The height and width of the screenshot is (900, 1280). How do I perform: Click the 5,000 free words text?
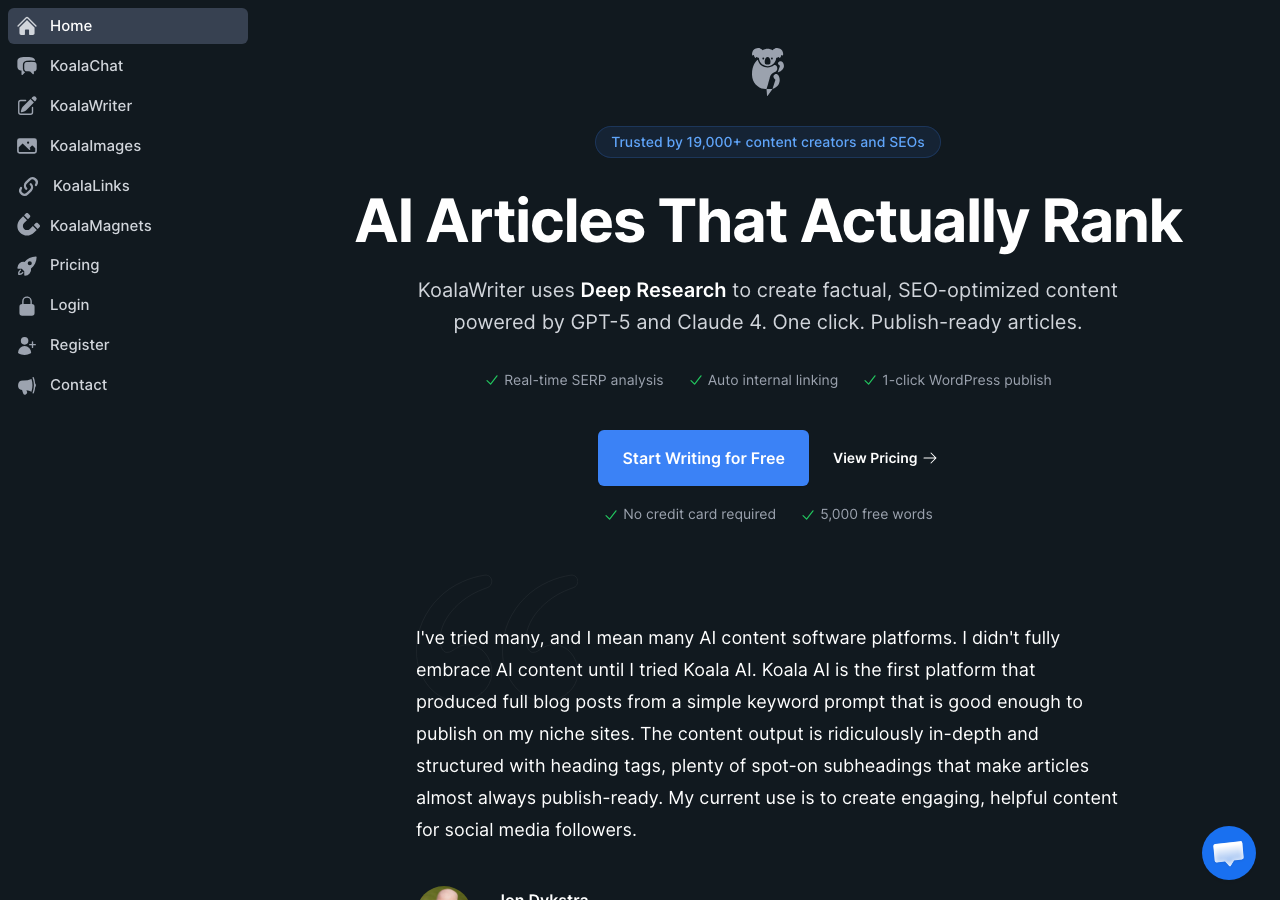click(876, 514)
